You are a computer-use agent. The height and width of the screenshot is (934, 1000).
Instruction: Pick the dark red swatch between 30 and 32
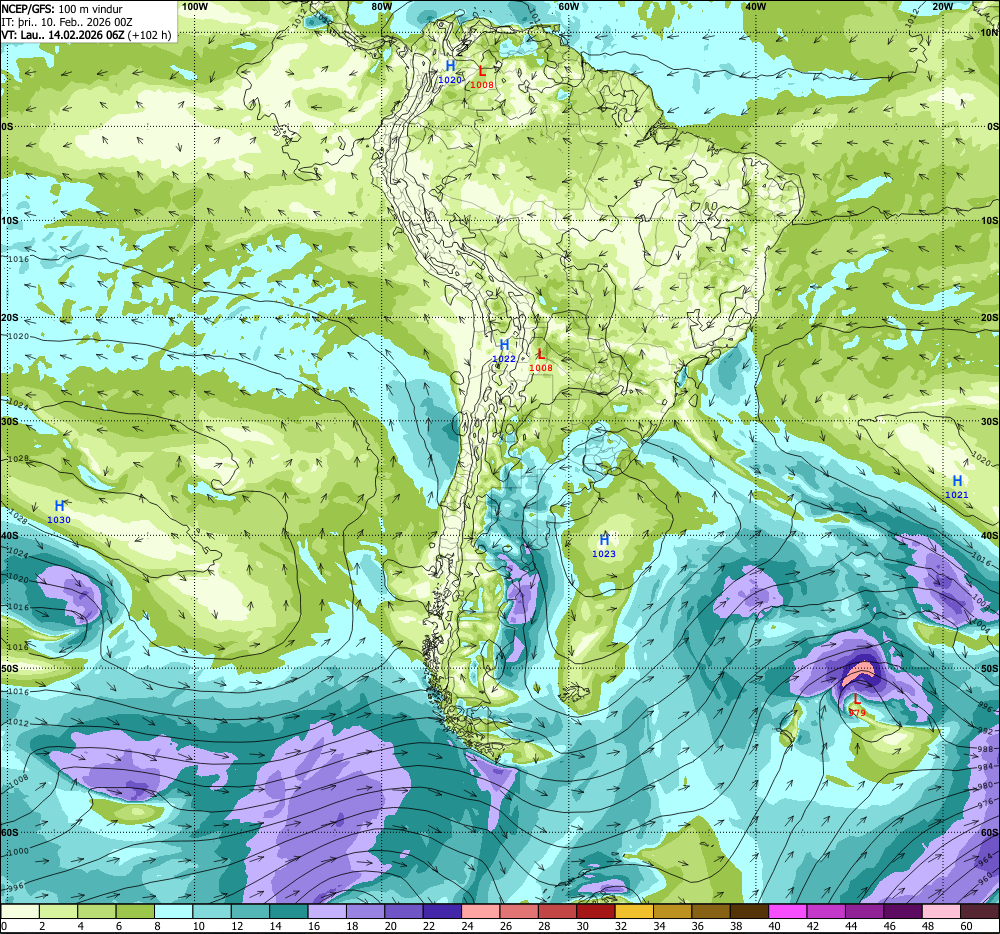pyautogui.click(x=596, y=911)
